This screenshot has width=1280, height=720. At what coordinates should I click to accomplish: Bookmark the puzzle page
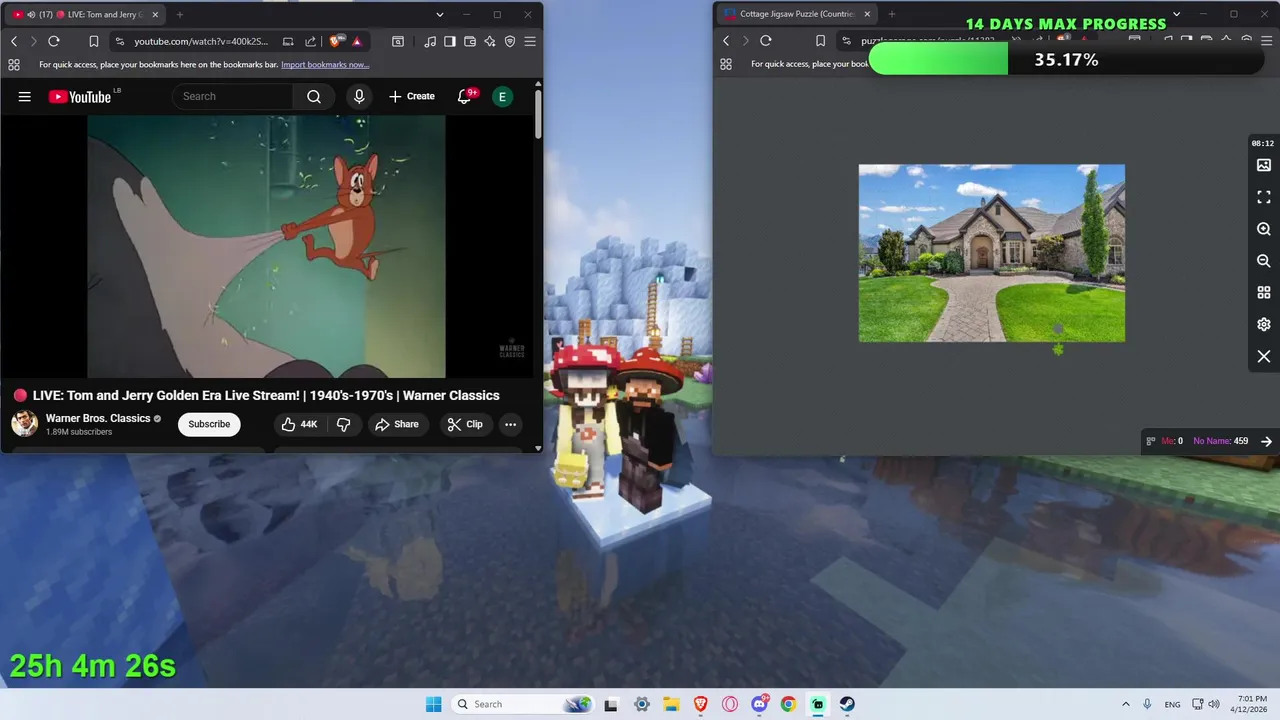(x=820, y=41)
